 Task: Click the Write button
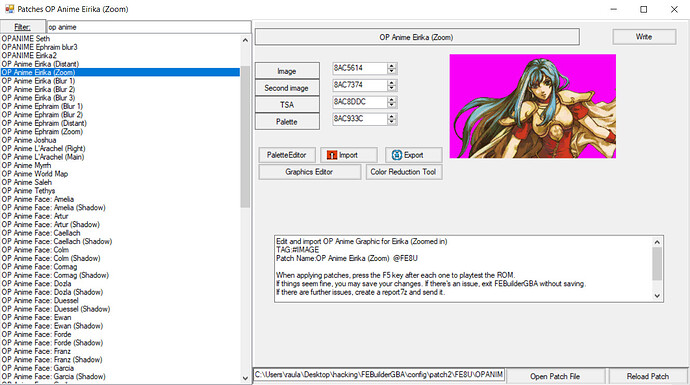[x=644, y=37]
